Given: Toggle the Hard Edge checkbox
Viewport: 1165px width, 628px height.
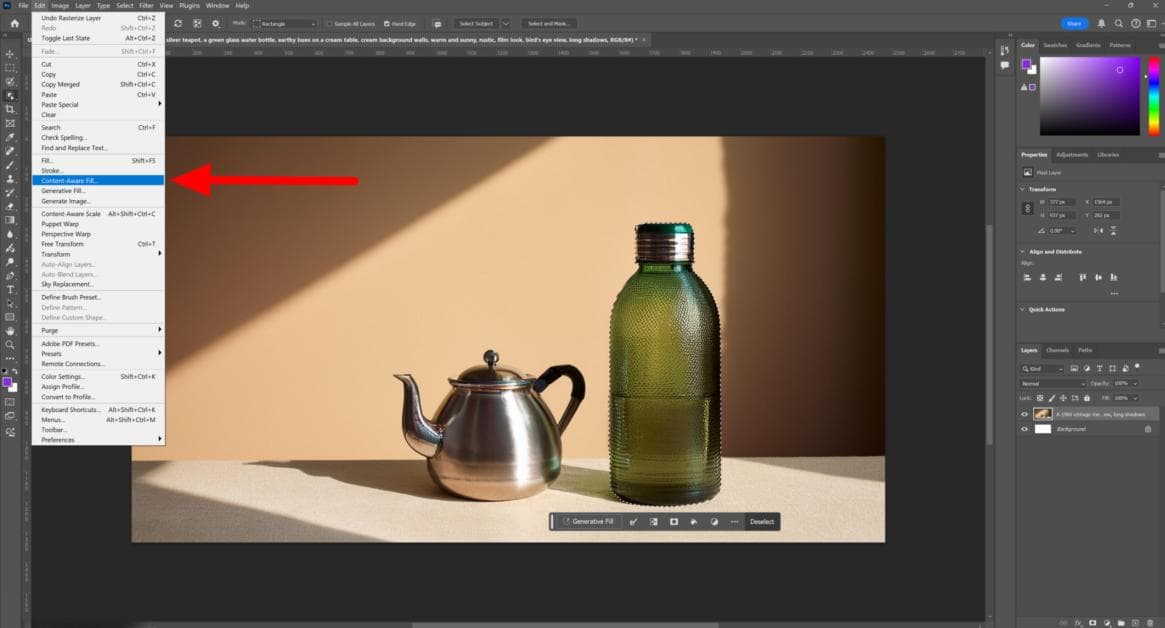Looking at the screenshot, I should [x=386, y=24].
